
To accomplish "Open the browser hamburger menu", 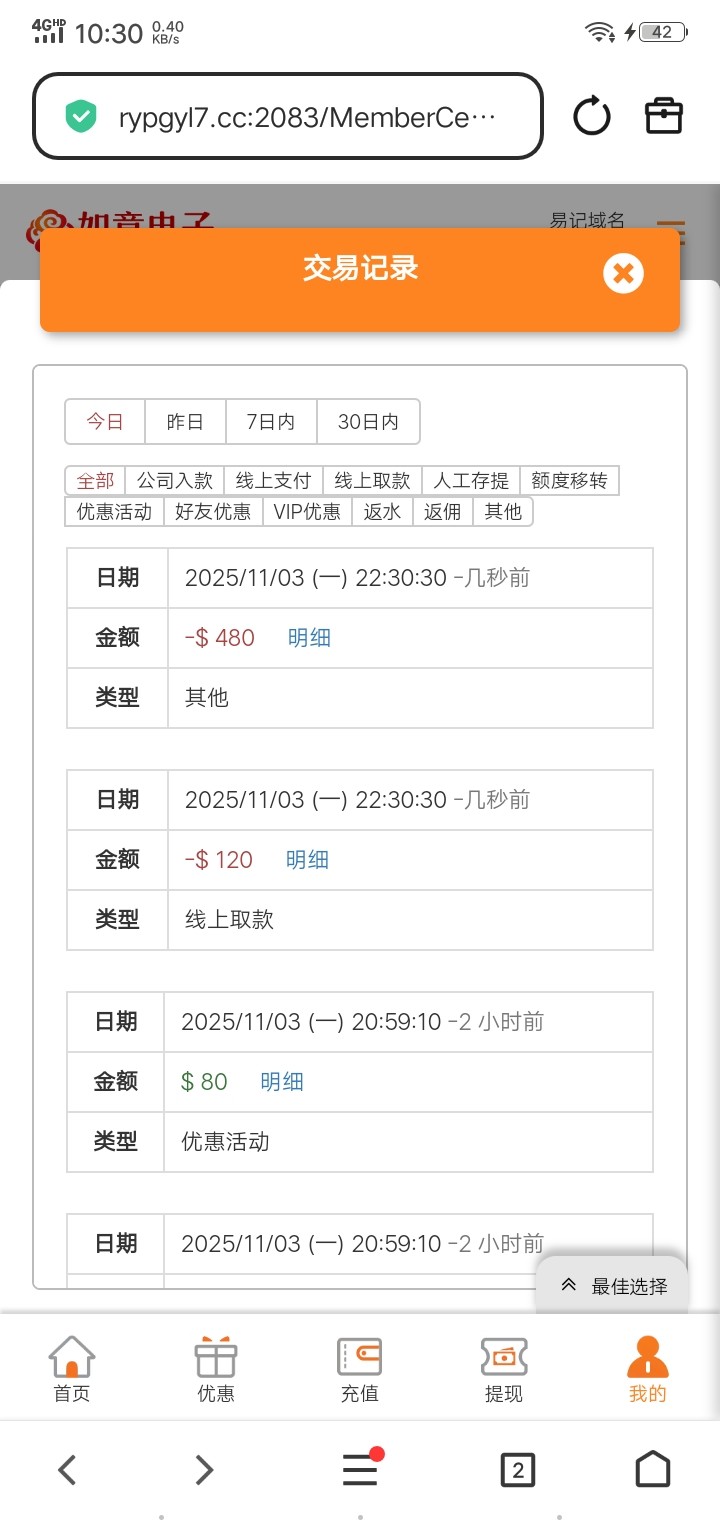I will click(x=360, y=1470).
